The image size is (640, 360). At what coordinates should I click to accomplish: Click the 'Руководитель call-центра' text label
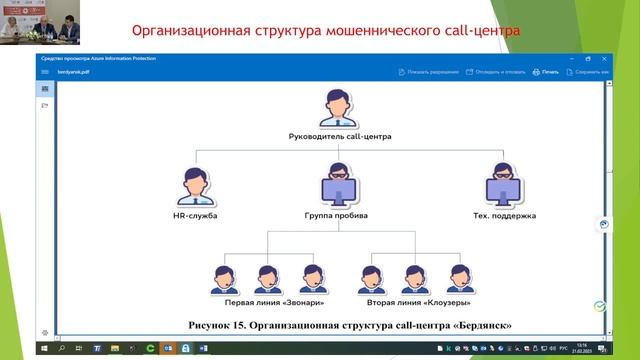tap(340, 137)
